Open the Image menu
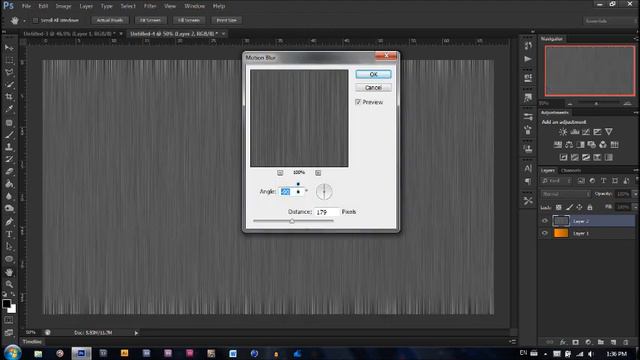This screenshot has height=360, width=640. click(63, 6)
